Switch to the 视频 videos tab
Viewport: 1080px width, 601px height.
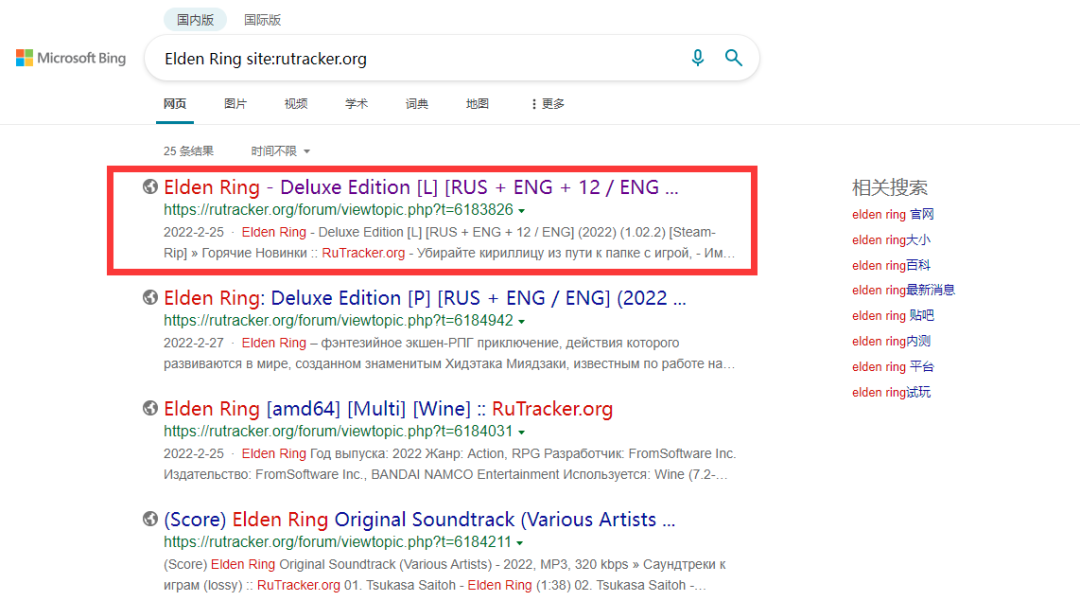tap(295, 104)
